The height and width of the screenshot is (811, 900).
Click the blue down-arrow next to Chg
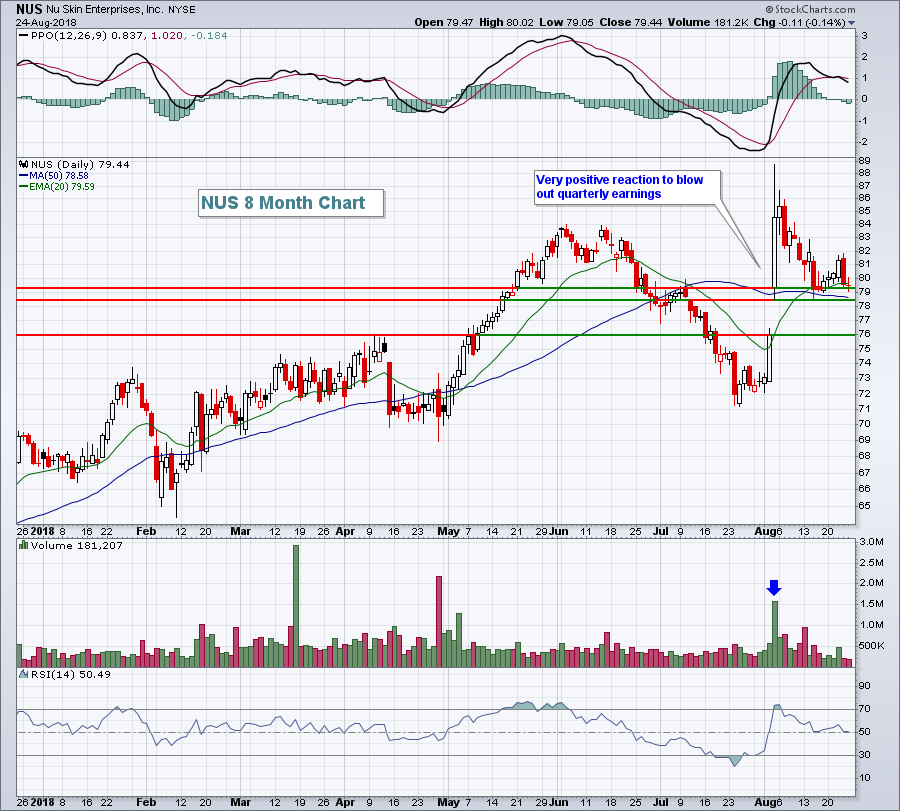851,23
